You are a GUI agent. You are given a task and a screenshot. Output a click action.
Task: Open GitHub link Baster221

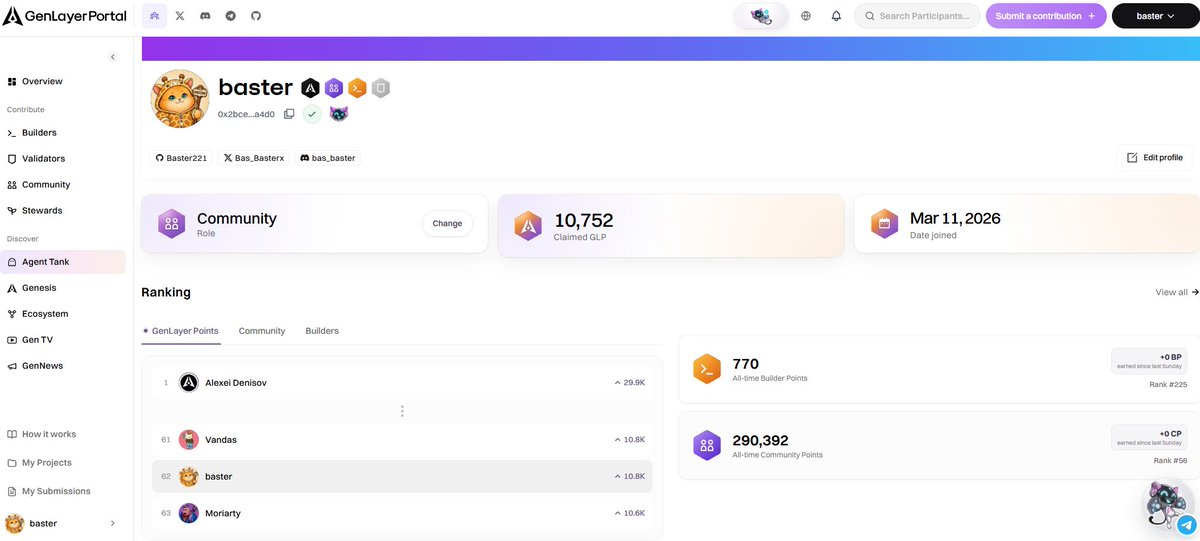point(181,158)
